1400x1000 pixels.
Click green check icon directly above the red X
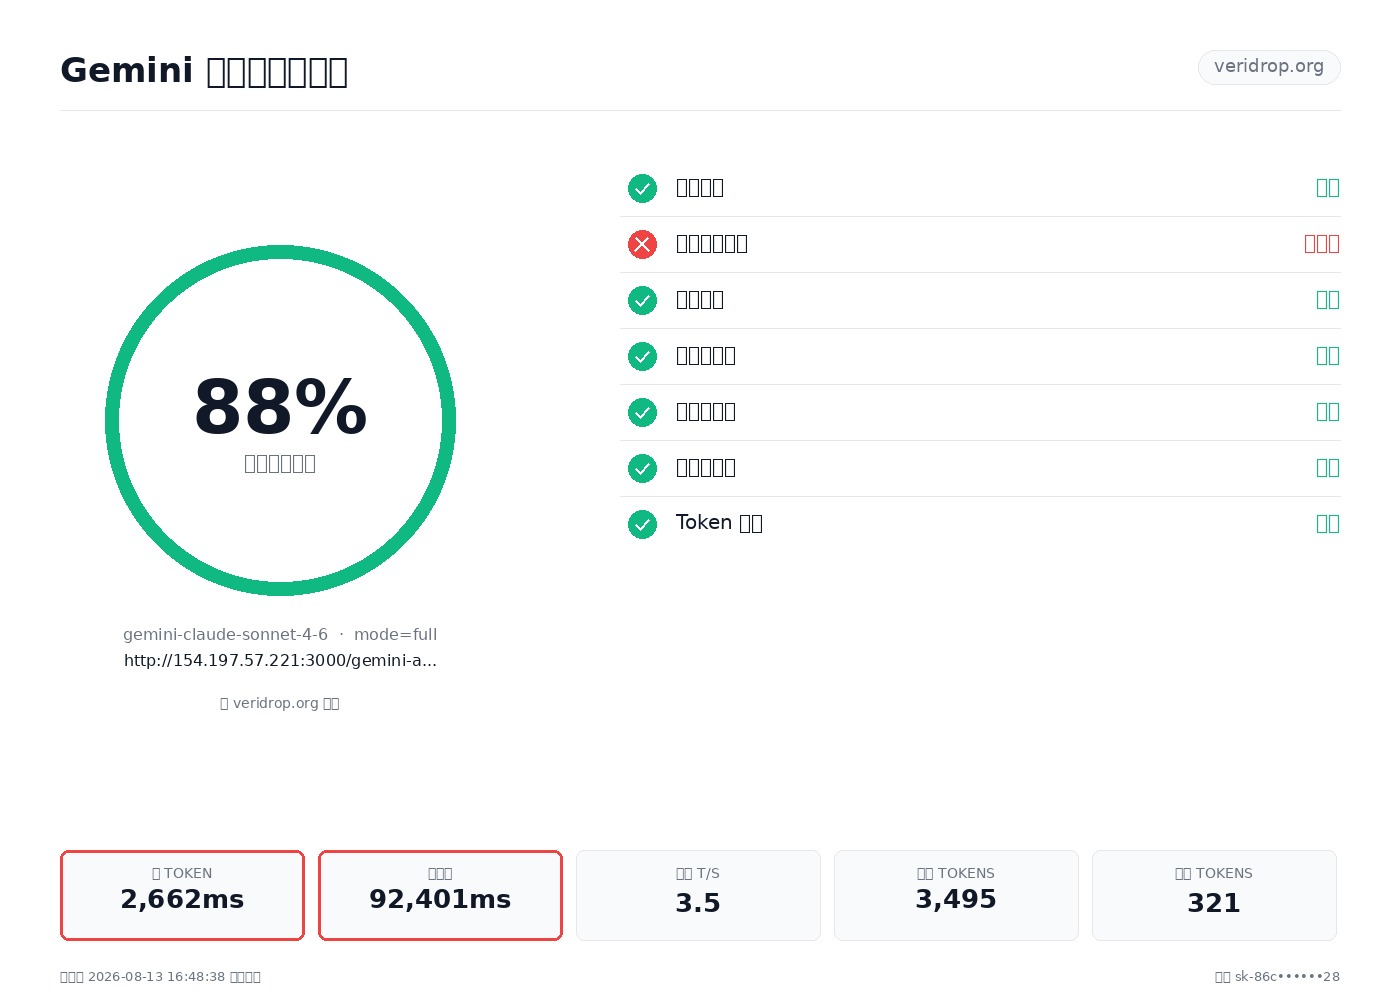click(642, 188)
